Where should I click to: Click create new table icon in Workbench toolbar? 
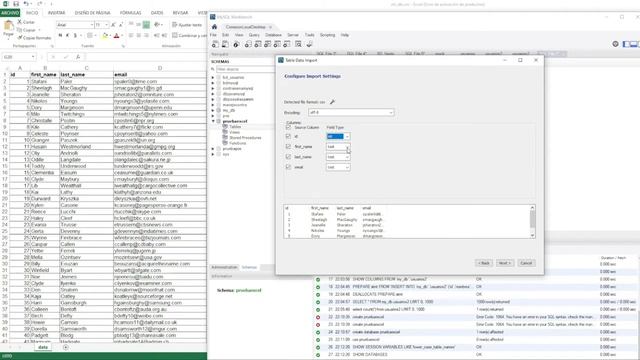[258, 44]
